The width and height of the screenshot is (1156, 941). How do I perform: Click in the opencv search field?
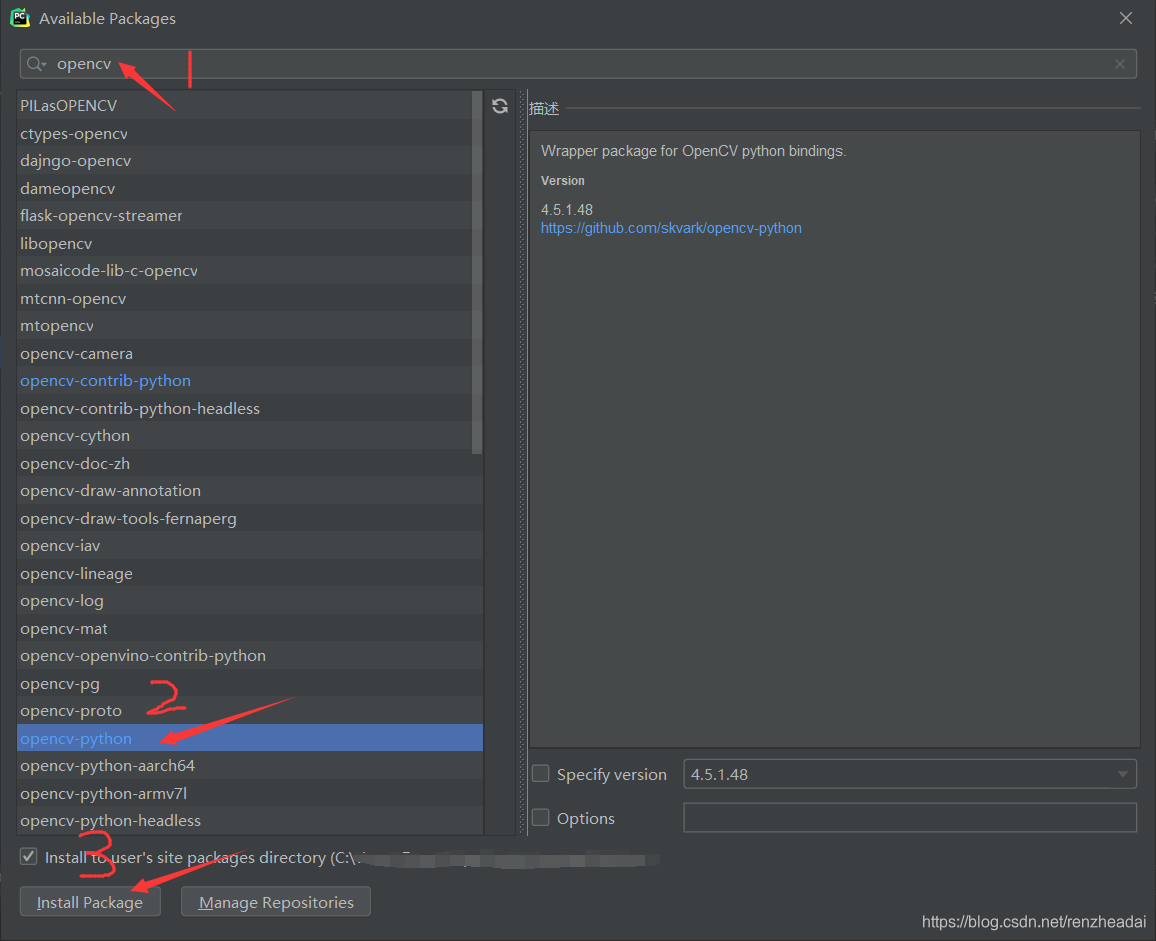click(x=578, y=64)
